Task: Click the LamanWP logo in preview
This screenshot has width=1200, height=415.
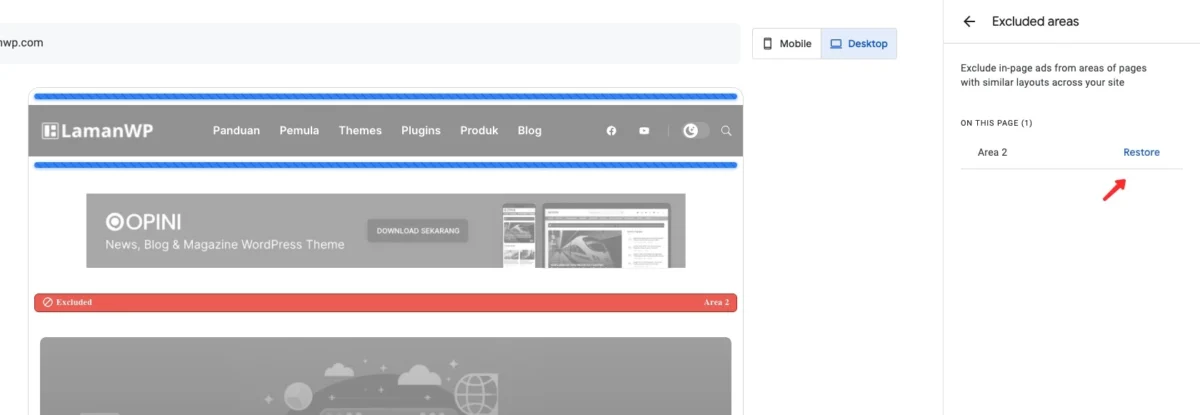Action: [x=97, y=131]
